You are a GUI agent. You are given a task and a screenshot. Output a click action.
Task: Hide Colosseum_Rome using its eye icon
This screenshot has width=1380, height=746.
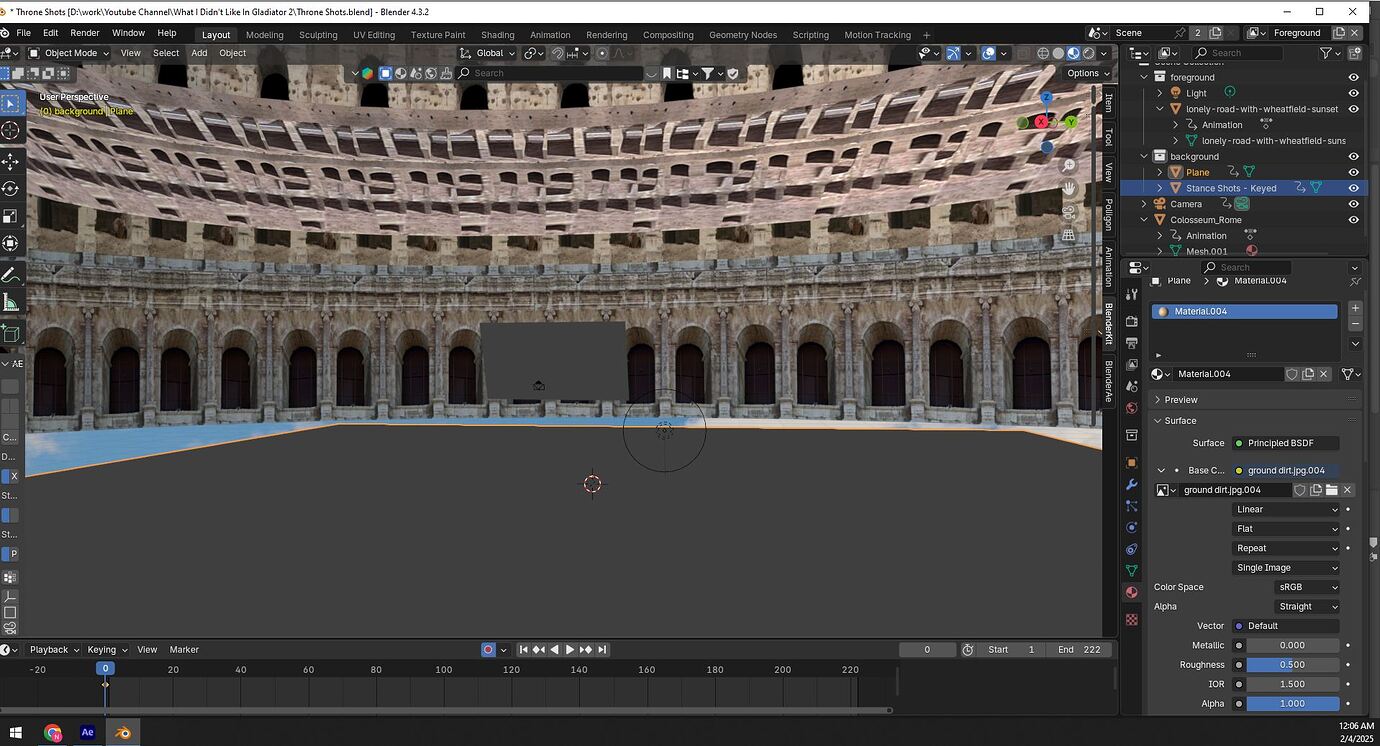pos(1353,220)
